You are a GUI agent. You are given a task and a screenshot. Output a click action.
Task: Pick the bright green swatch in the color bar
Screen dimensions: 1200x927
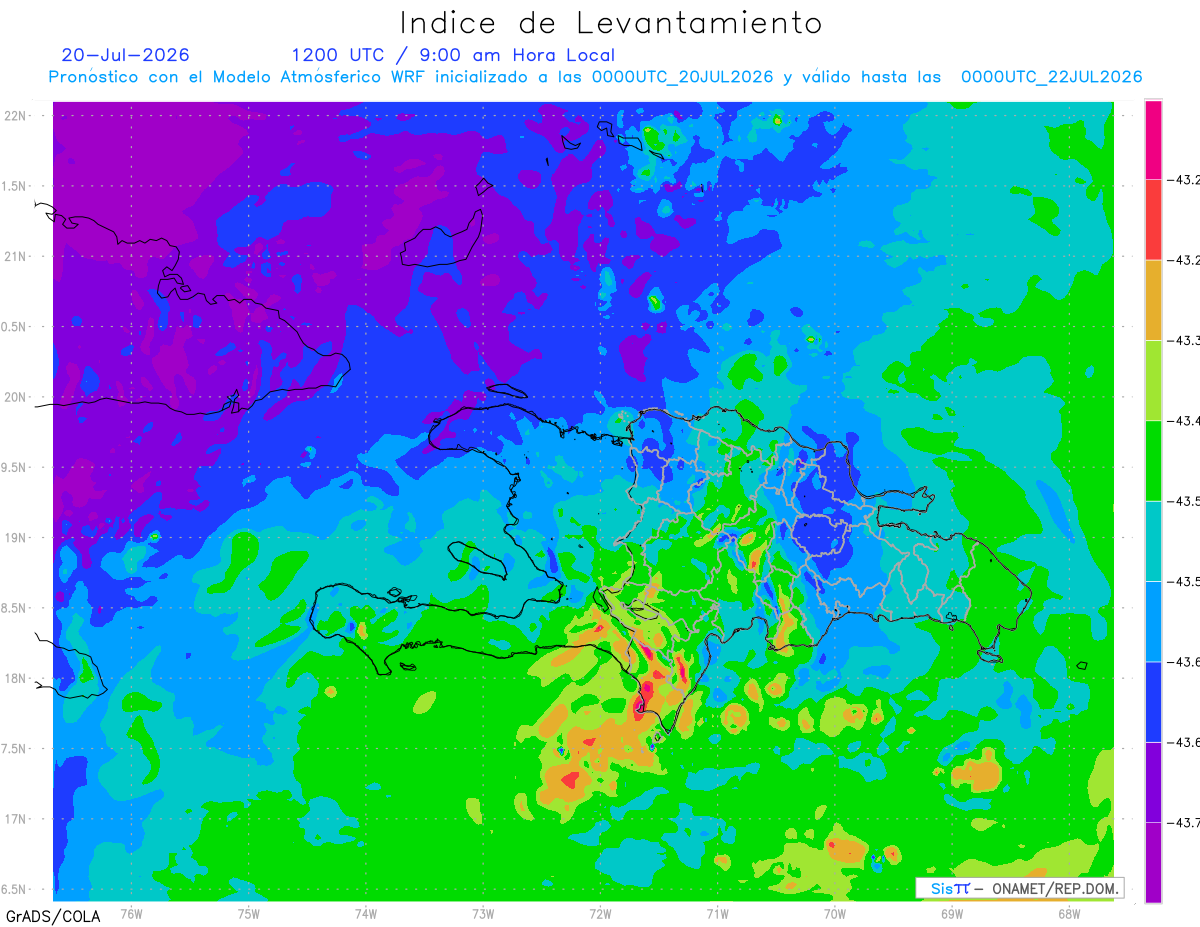click(x=1153, y=460)
